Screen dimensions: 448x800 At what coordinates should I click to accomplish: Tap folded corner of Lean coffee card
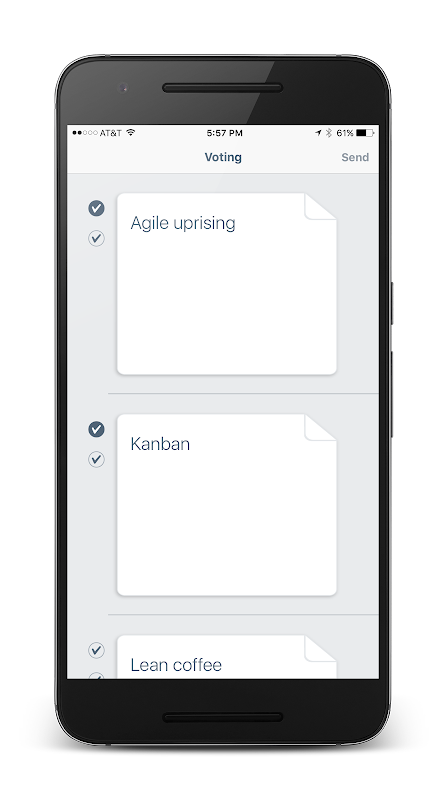pyautogui.click(x=320, y=648)
